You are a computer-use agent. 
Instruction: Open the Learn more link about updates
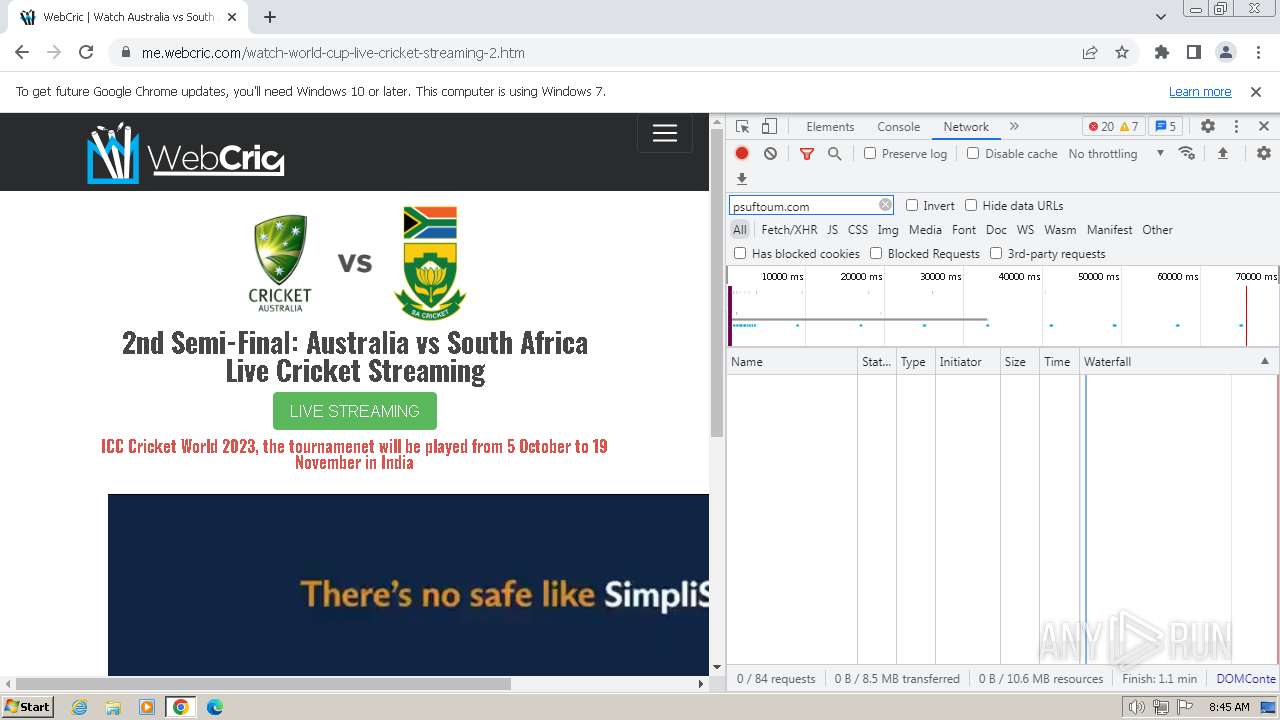[x=1200, y=92]
